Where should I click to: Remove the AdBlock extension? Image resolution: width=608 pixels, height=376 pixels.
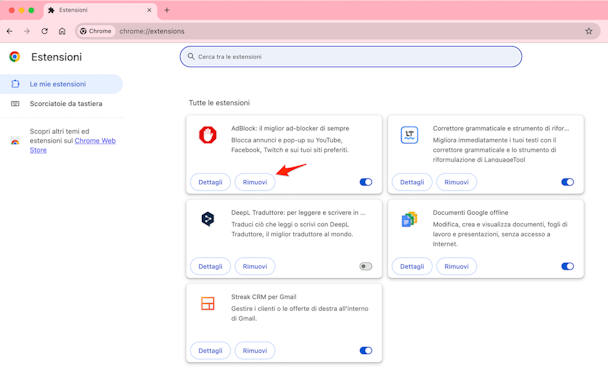[255, 182]
